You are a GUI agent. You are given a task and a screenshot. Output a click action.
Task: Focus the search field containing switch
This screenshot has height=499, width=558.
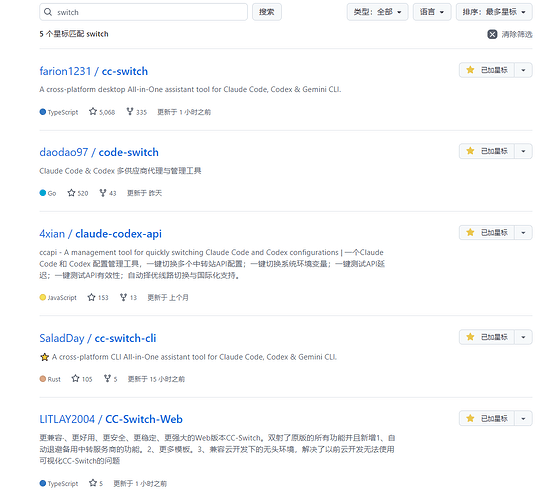(x=143, y=12)
